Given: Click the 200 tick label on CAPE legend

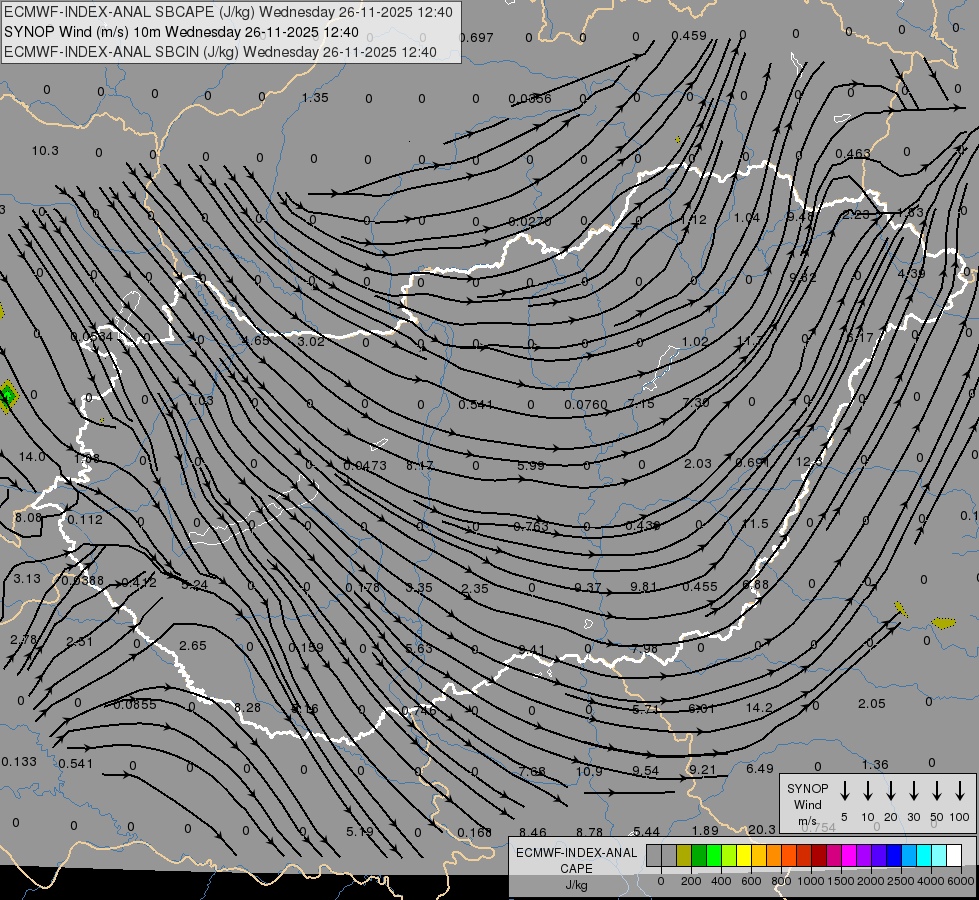Looking at the screenshot, I should click(691, 881).
